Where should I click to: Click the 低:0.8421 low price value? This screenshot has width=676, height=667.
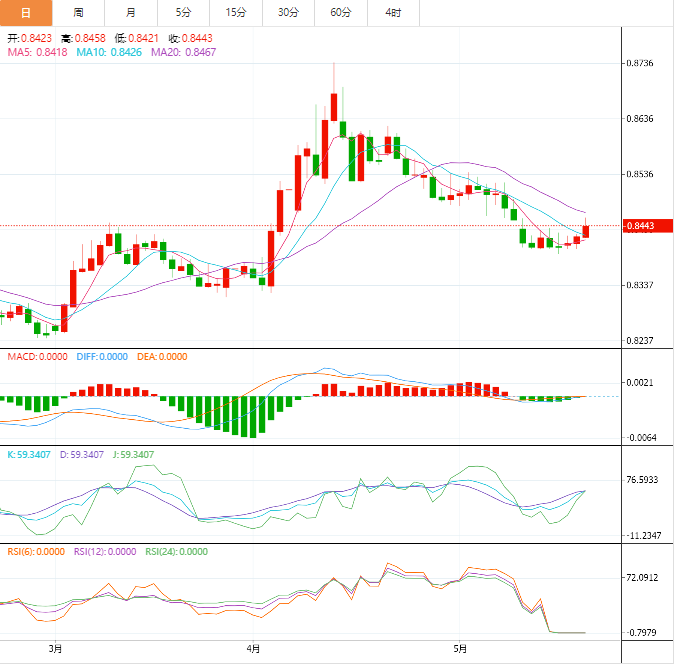[x=137, y=38]
